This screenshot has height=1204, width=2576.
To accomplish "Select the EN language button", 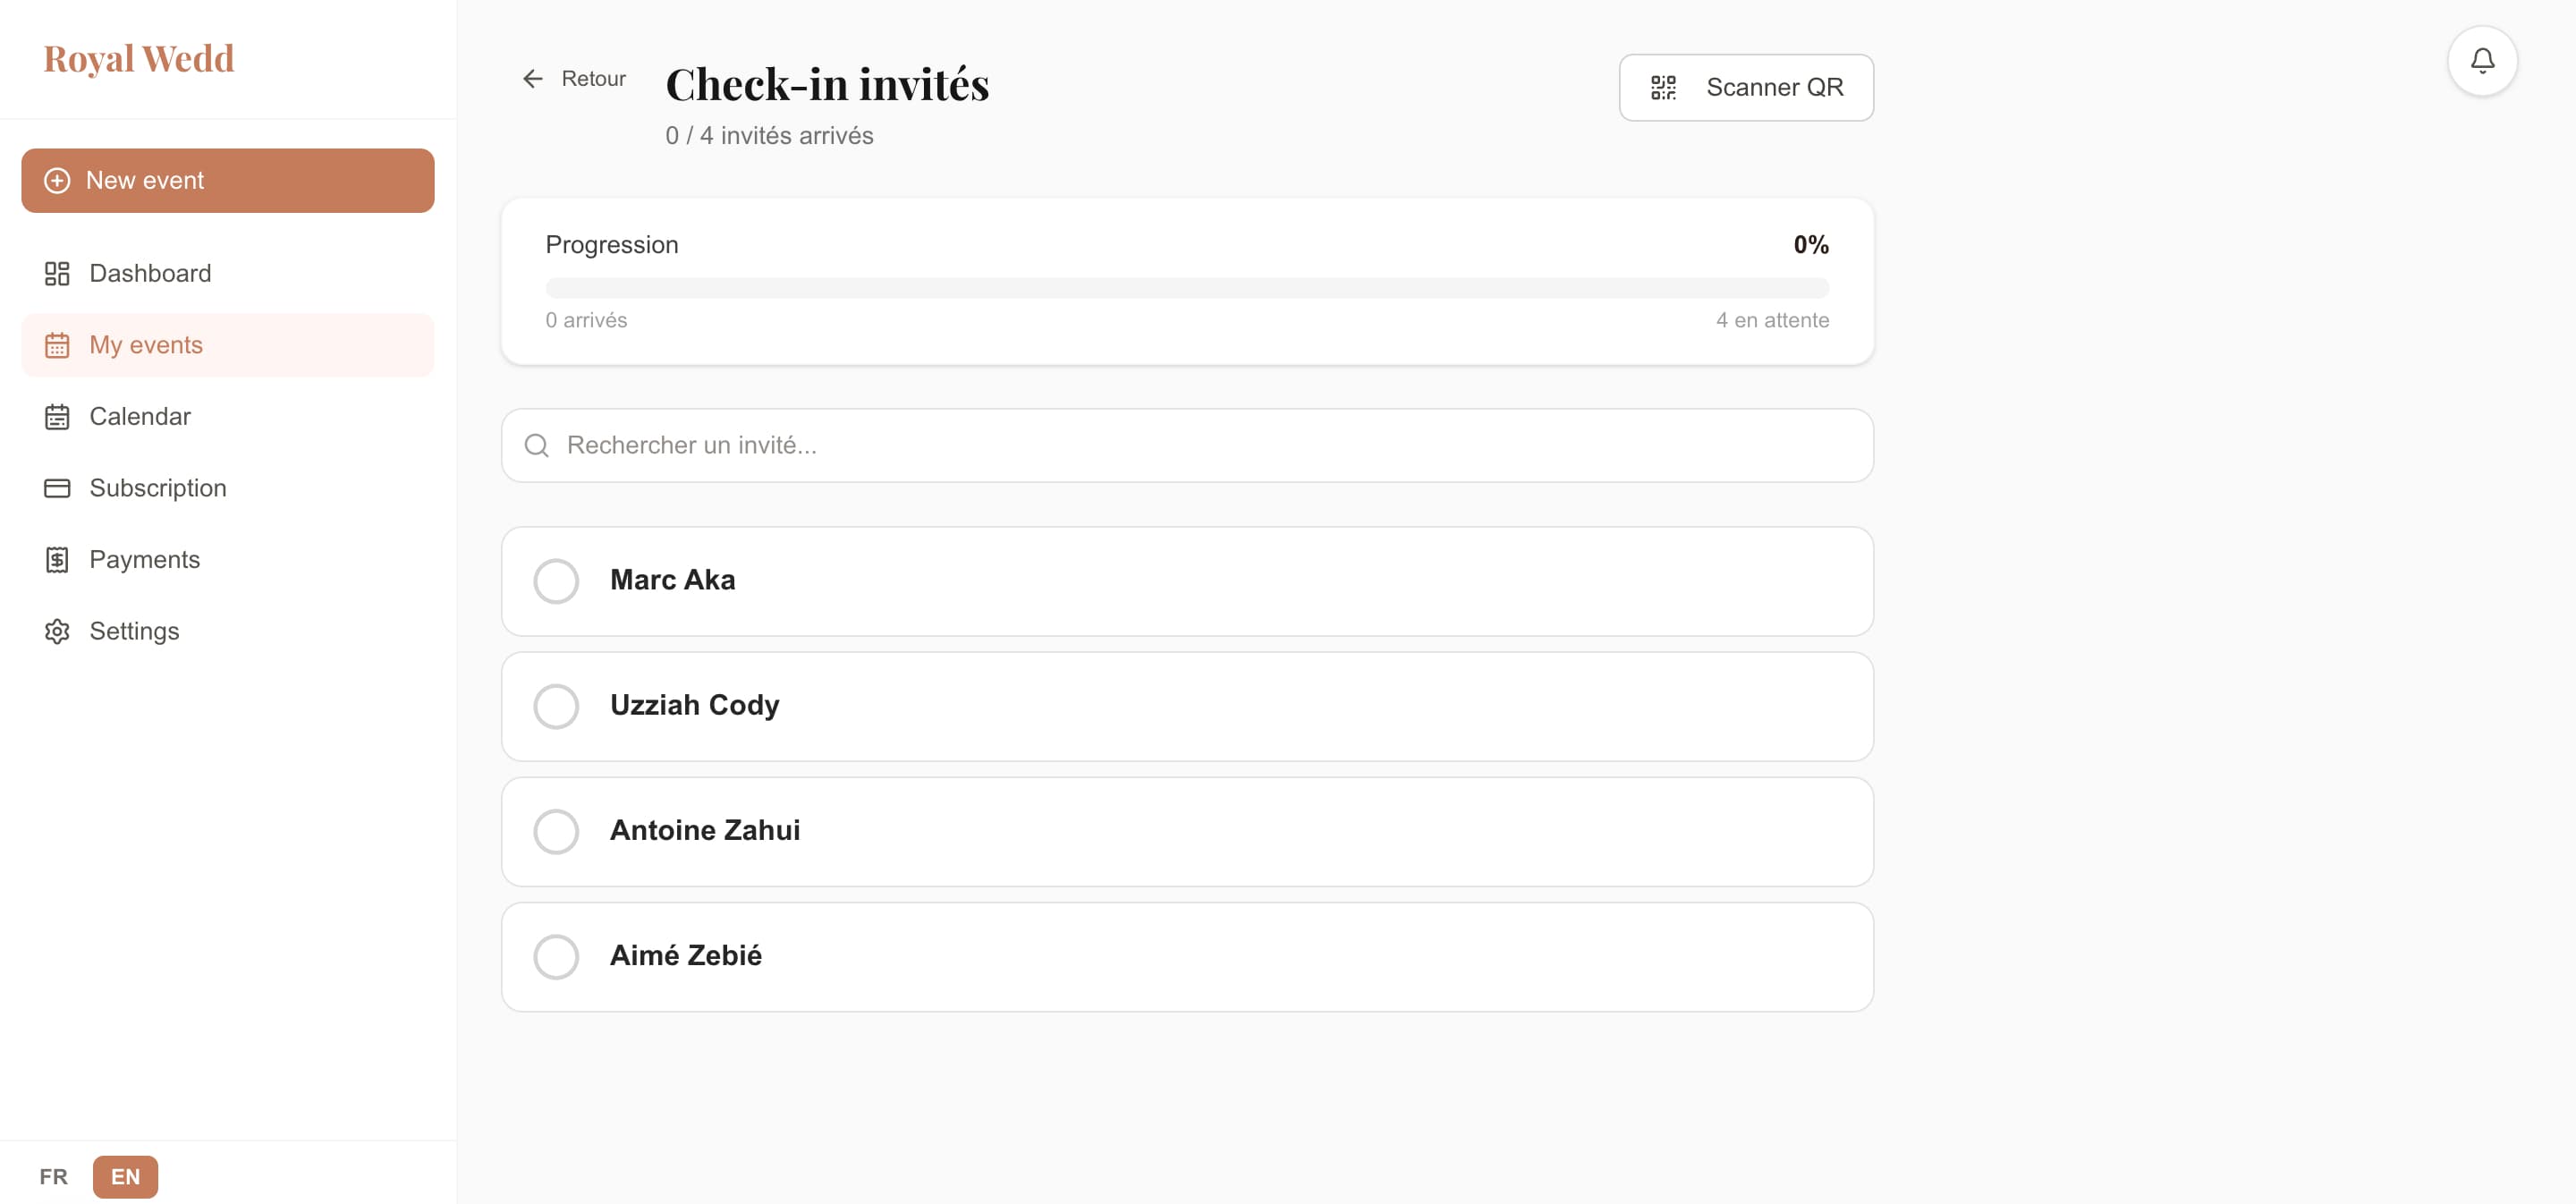I will coord(125,1177).
